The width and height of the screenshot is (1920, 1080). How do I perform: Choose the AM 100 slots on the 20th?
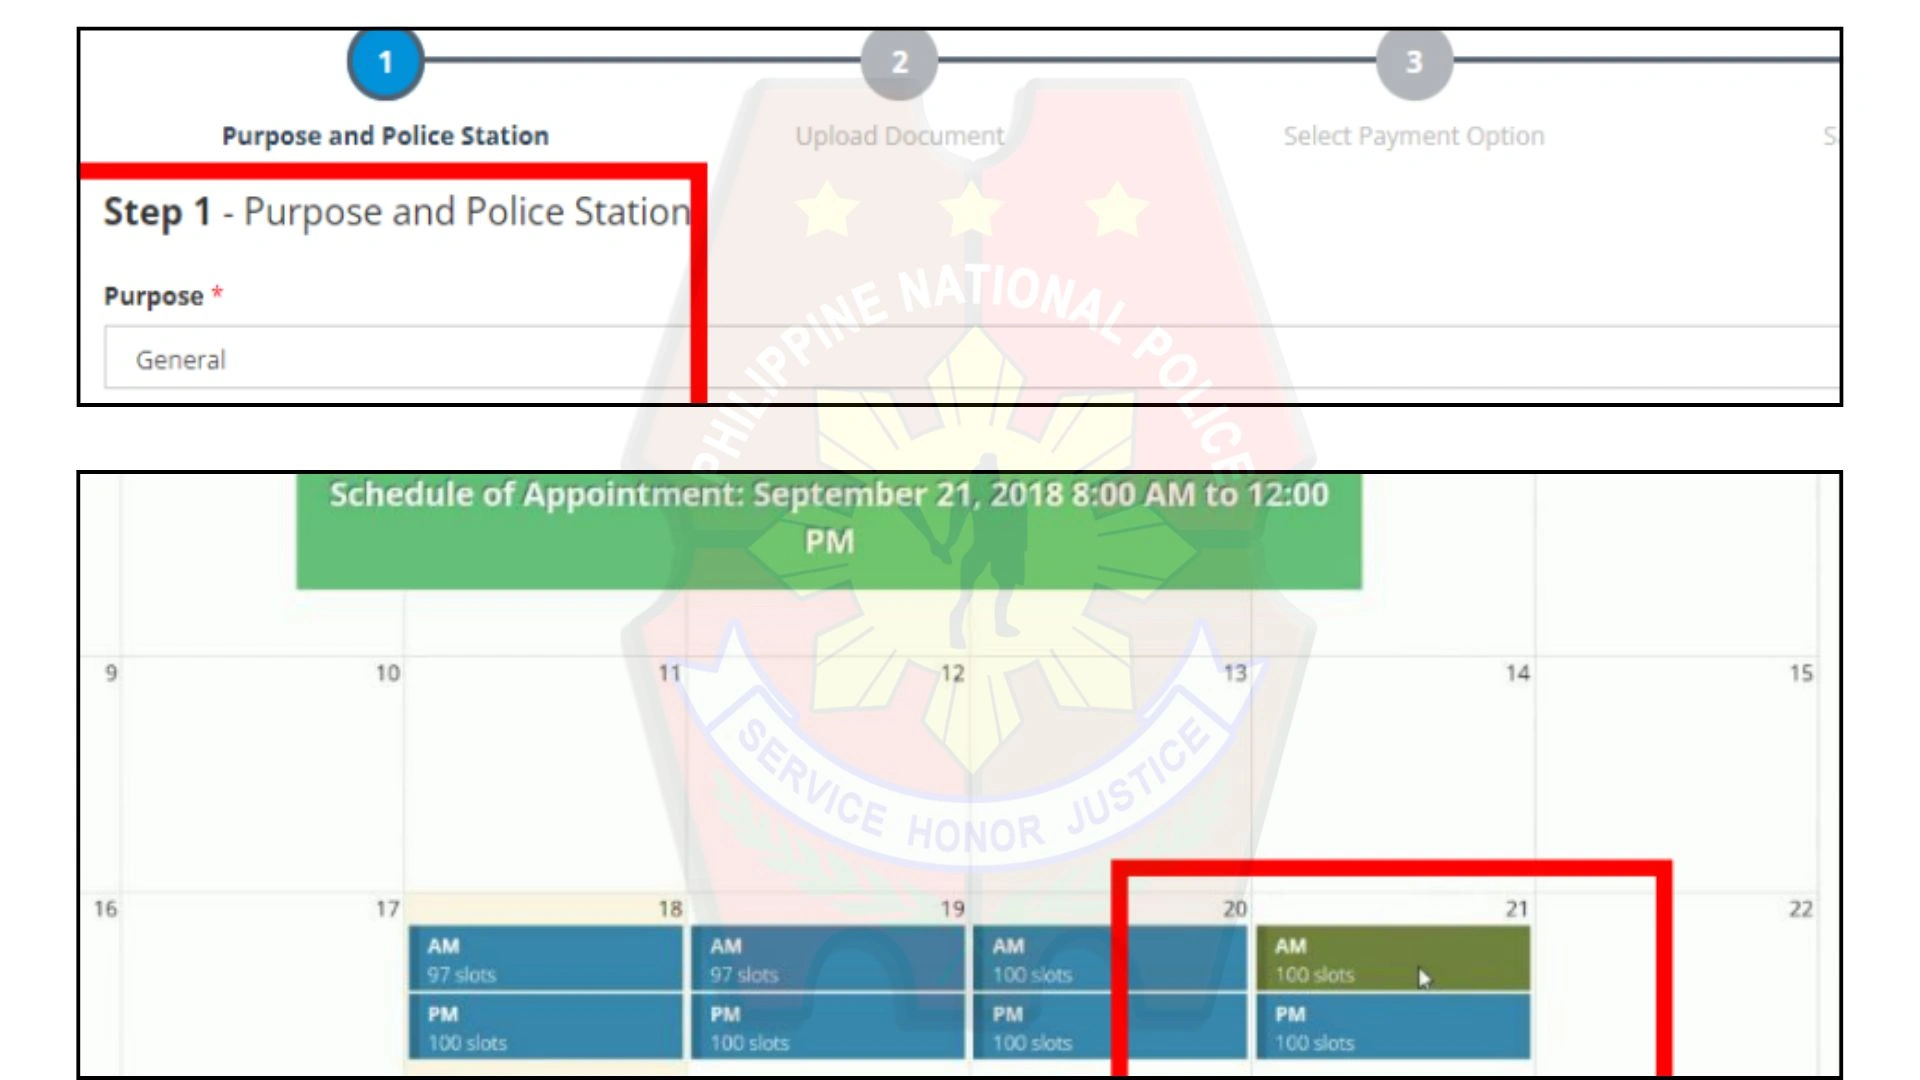[x=1111, y=958]
